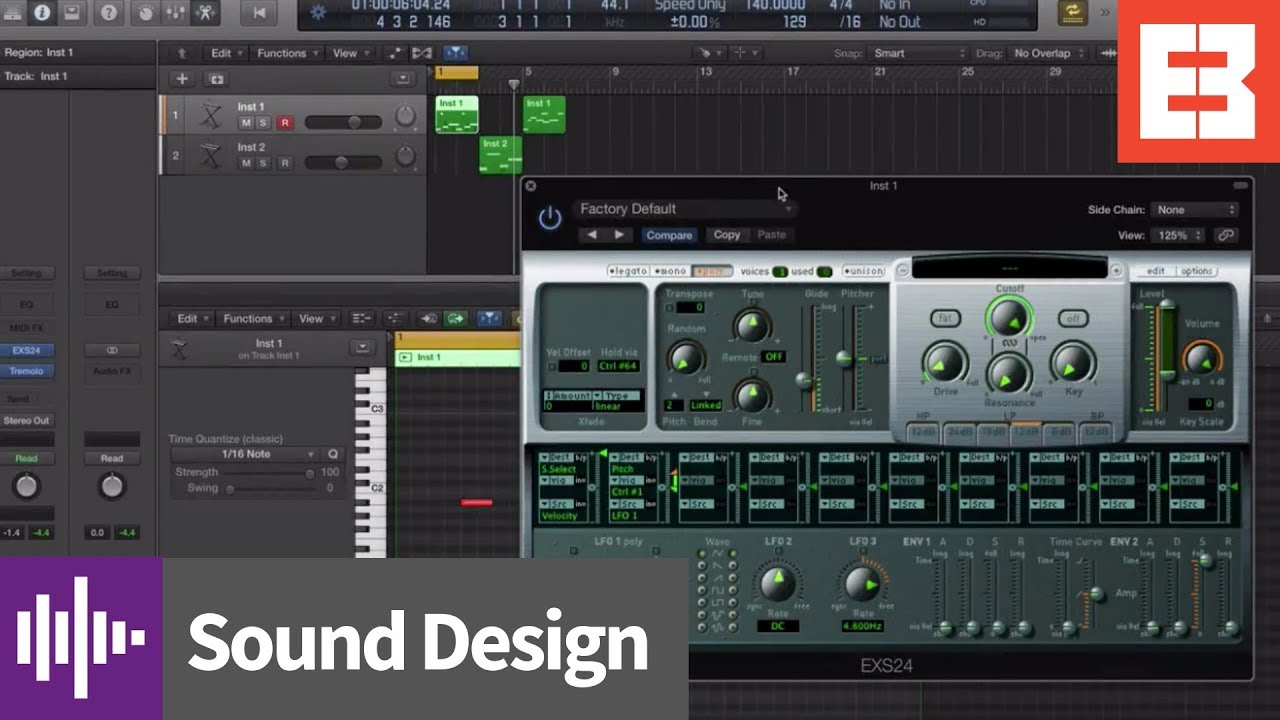Select the Inst 2 region in the arrangement

(501, 155)
